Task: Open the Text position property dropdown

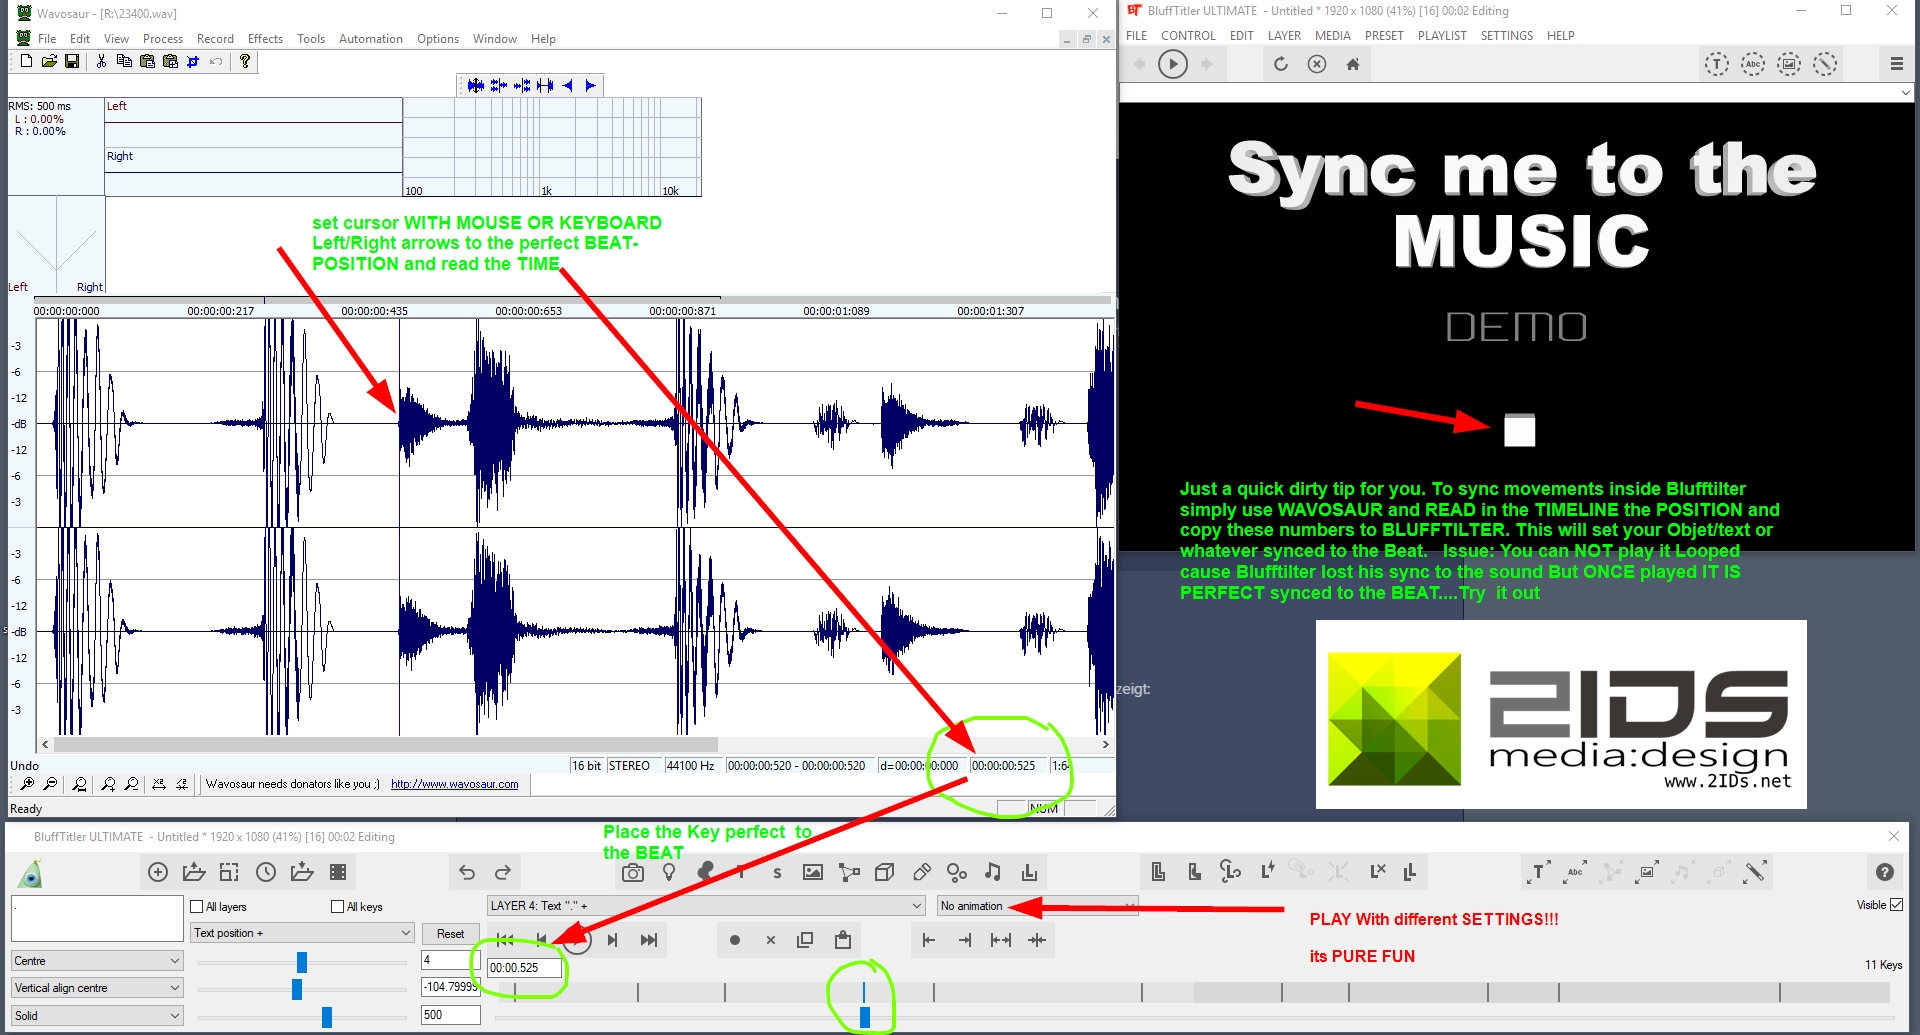Action: coord(302,932)
